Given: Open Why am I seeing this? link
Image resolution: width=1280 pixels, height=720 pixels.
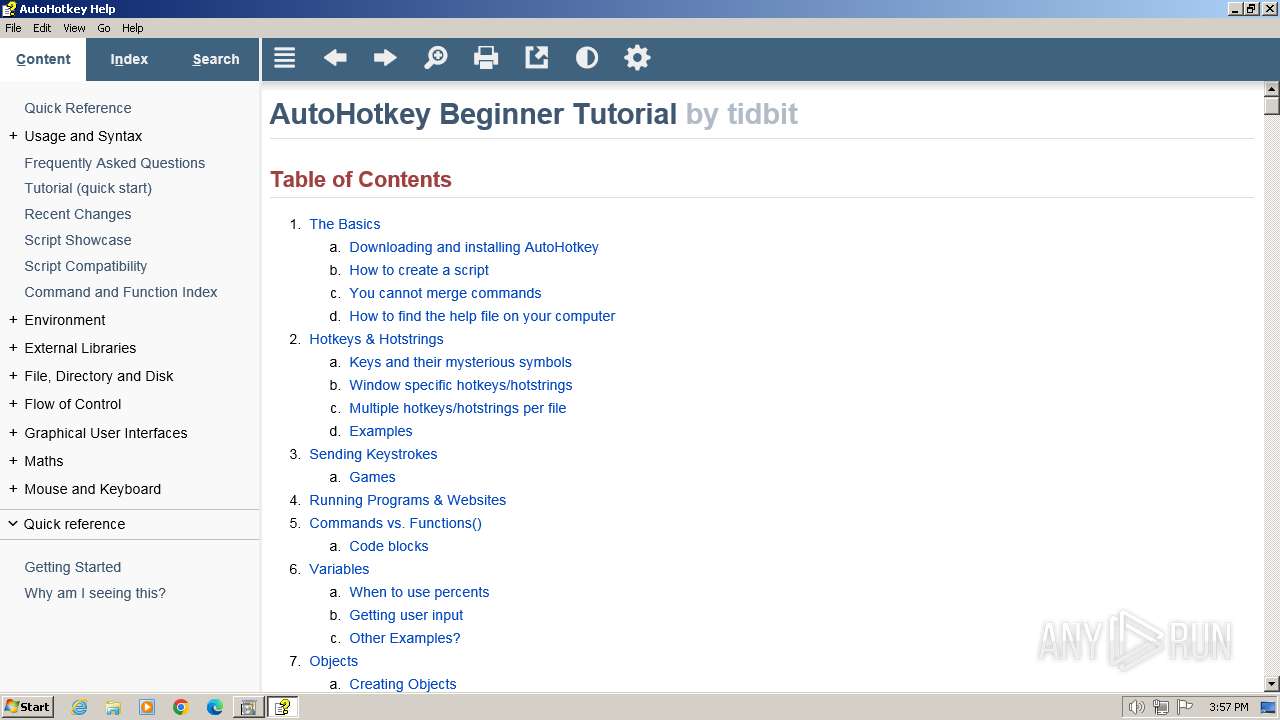Looking at the screenshot, I should click(95, 593).
